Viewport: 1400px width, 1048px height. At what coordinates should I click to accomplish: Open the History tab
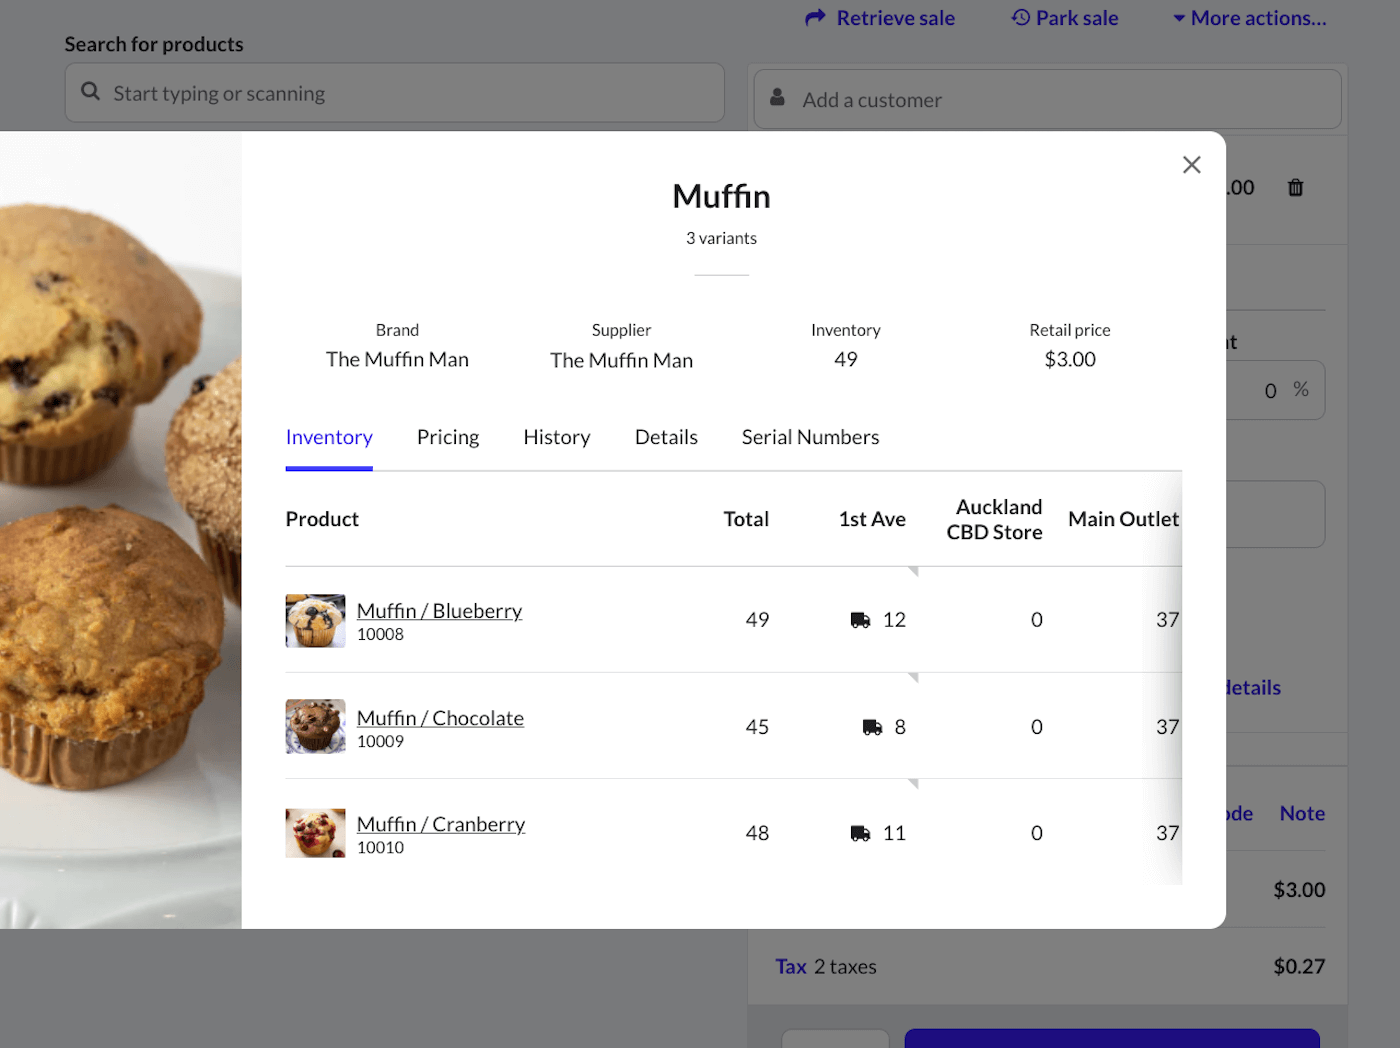tap(556, 437)
